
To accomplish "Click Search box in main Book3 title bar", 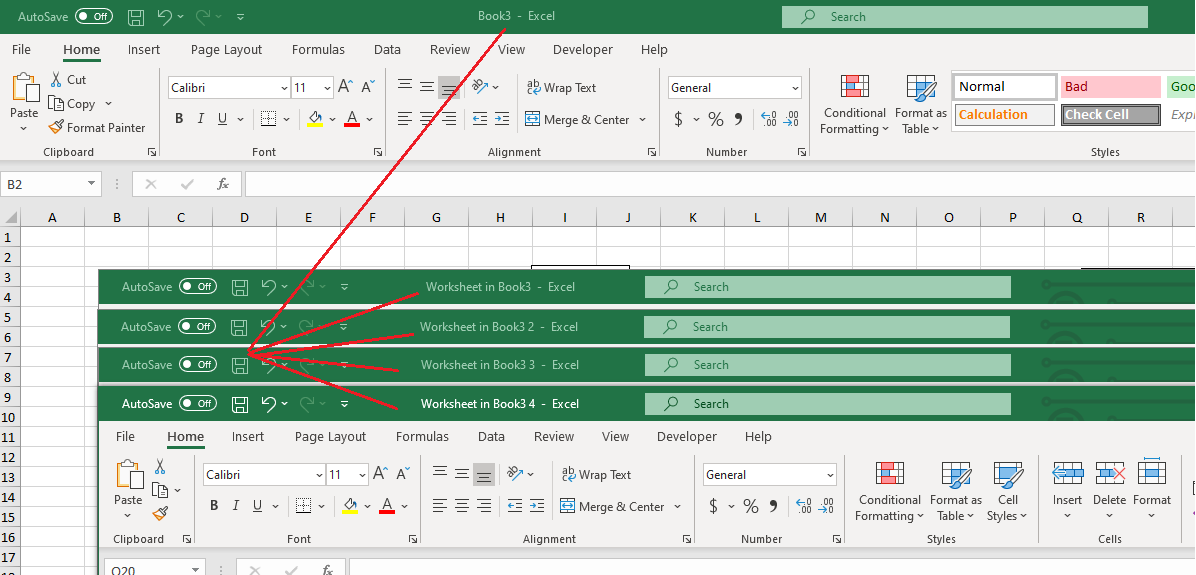I will (x=965, y=17).
